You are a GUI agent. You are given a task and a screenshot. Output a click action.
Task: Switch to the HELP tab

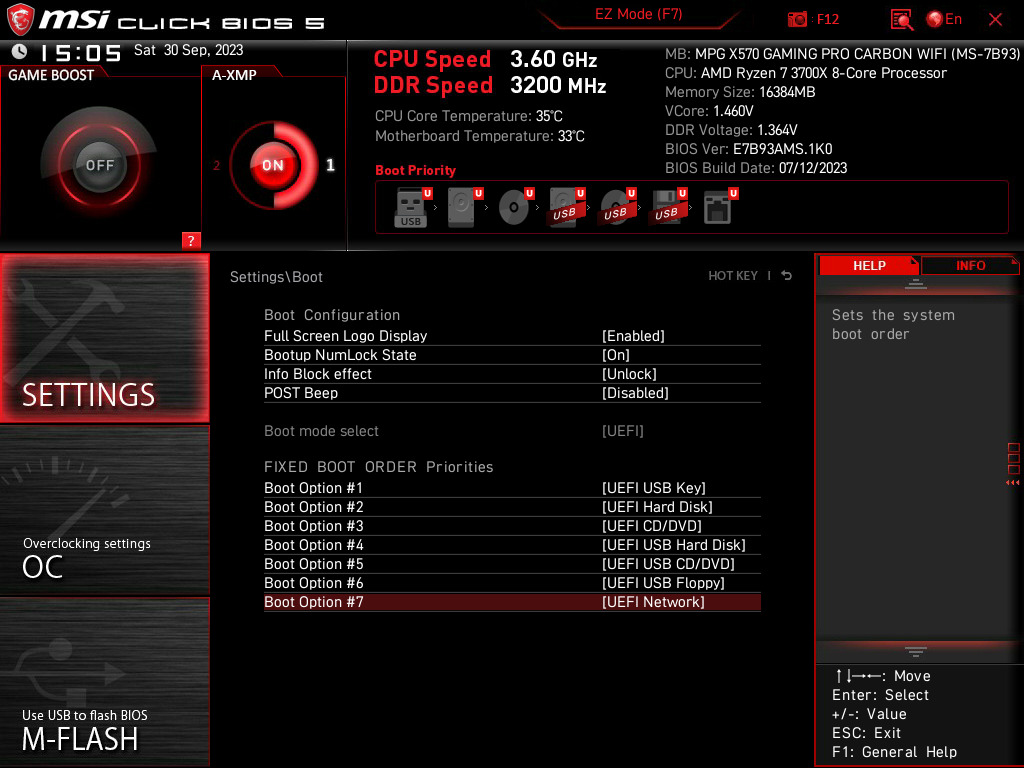(x=869, y=265)
